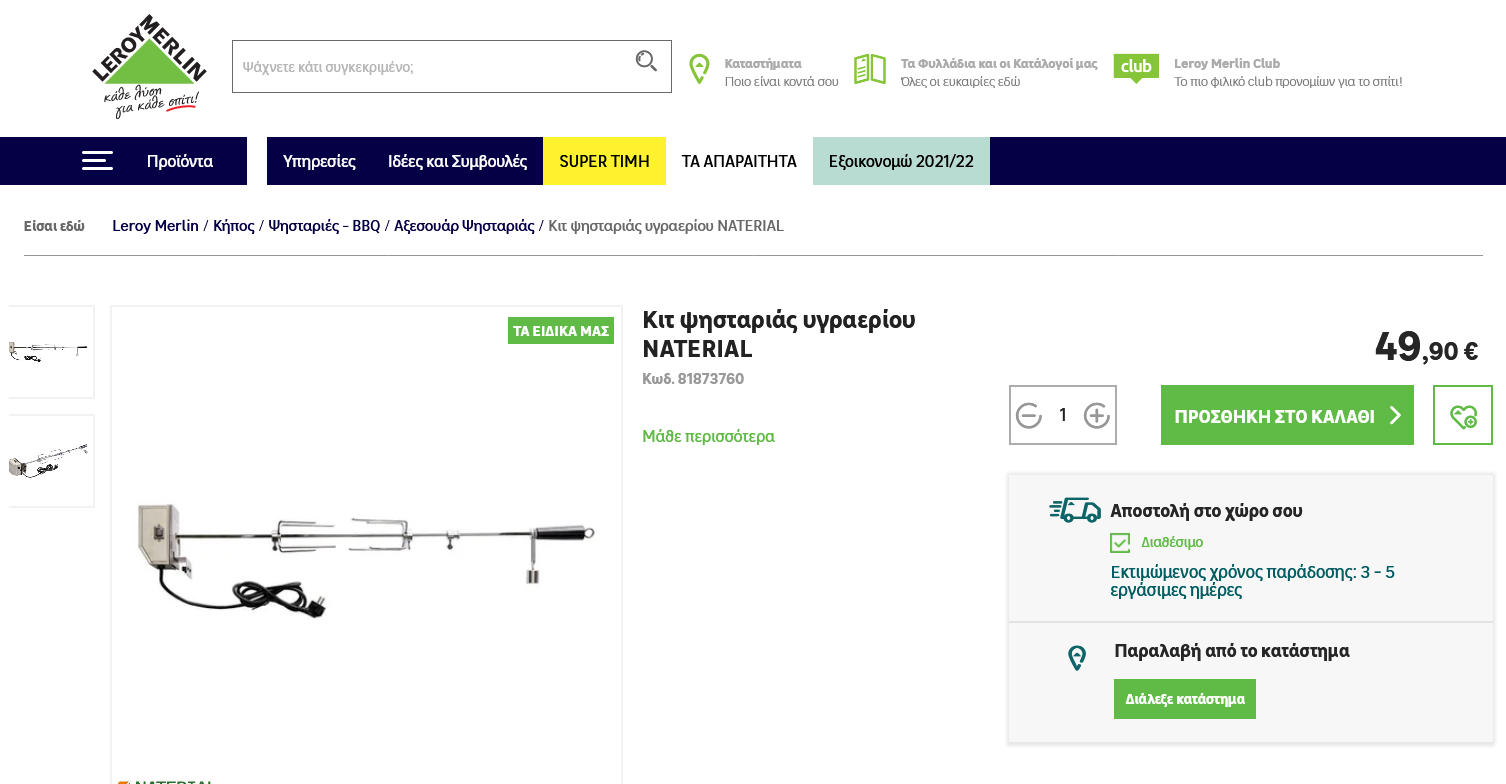Click ΠΡΟΣΘΗΚΗ ΣΤΟ ΚΑΛΑΘΙ button

pyautogui.click(x=1287, y=415)
